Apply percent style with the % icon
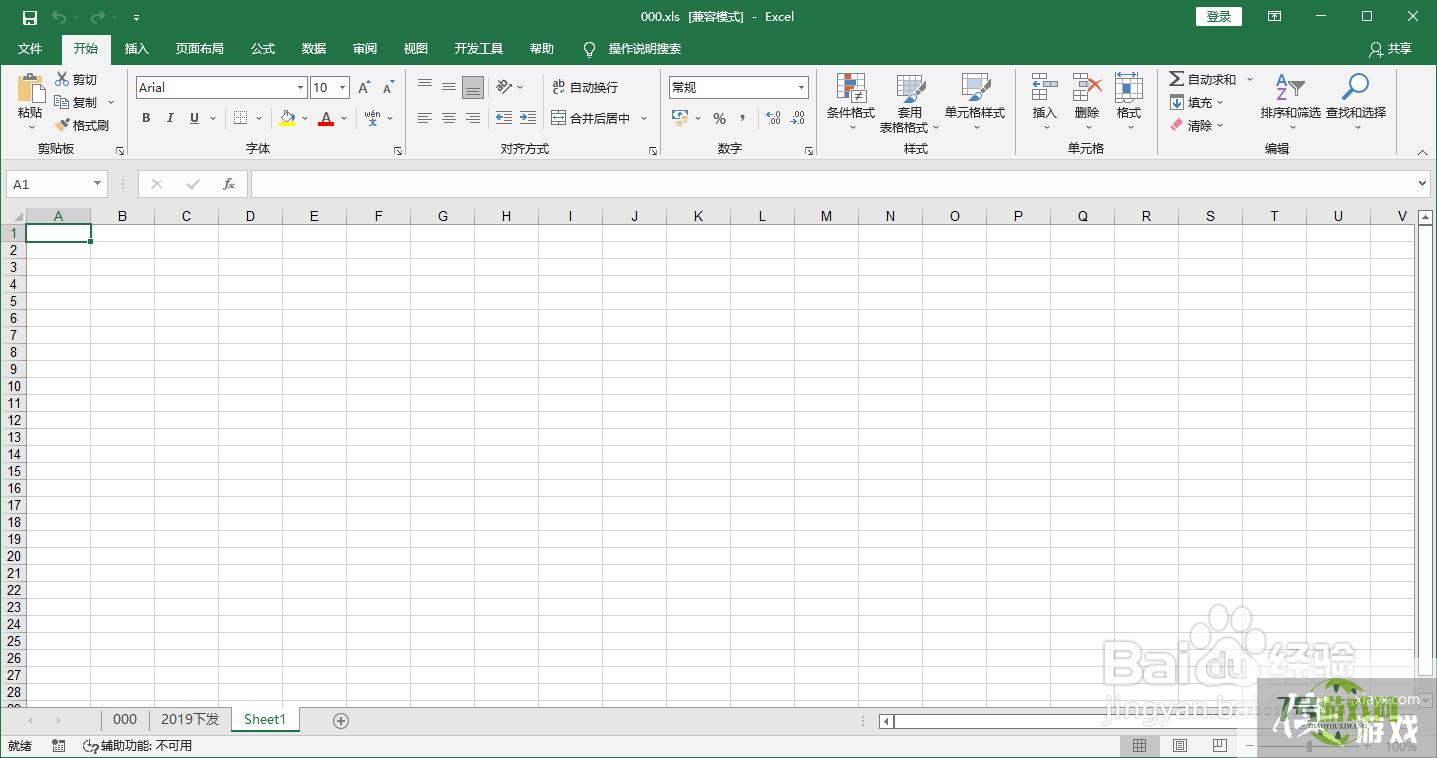Viewport: 1437px width, 758px height. (719, 118)
